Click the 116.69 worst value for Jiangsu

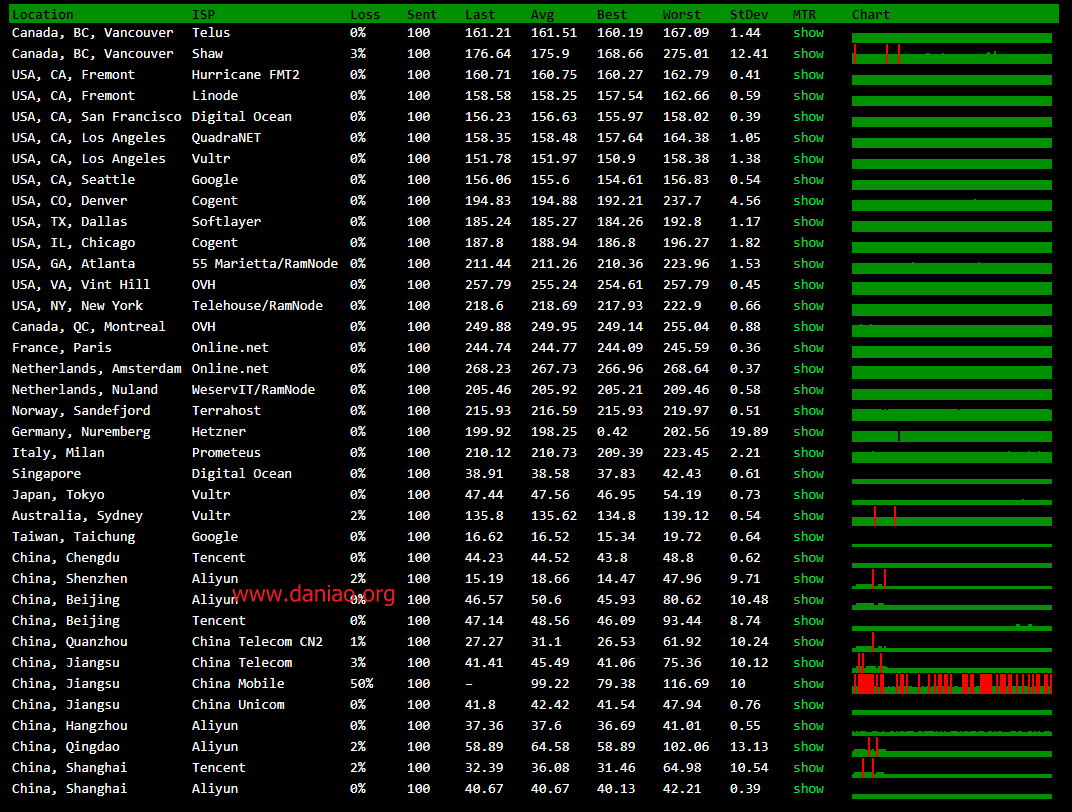pos(686,684)
